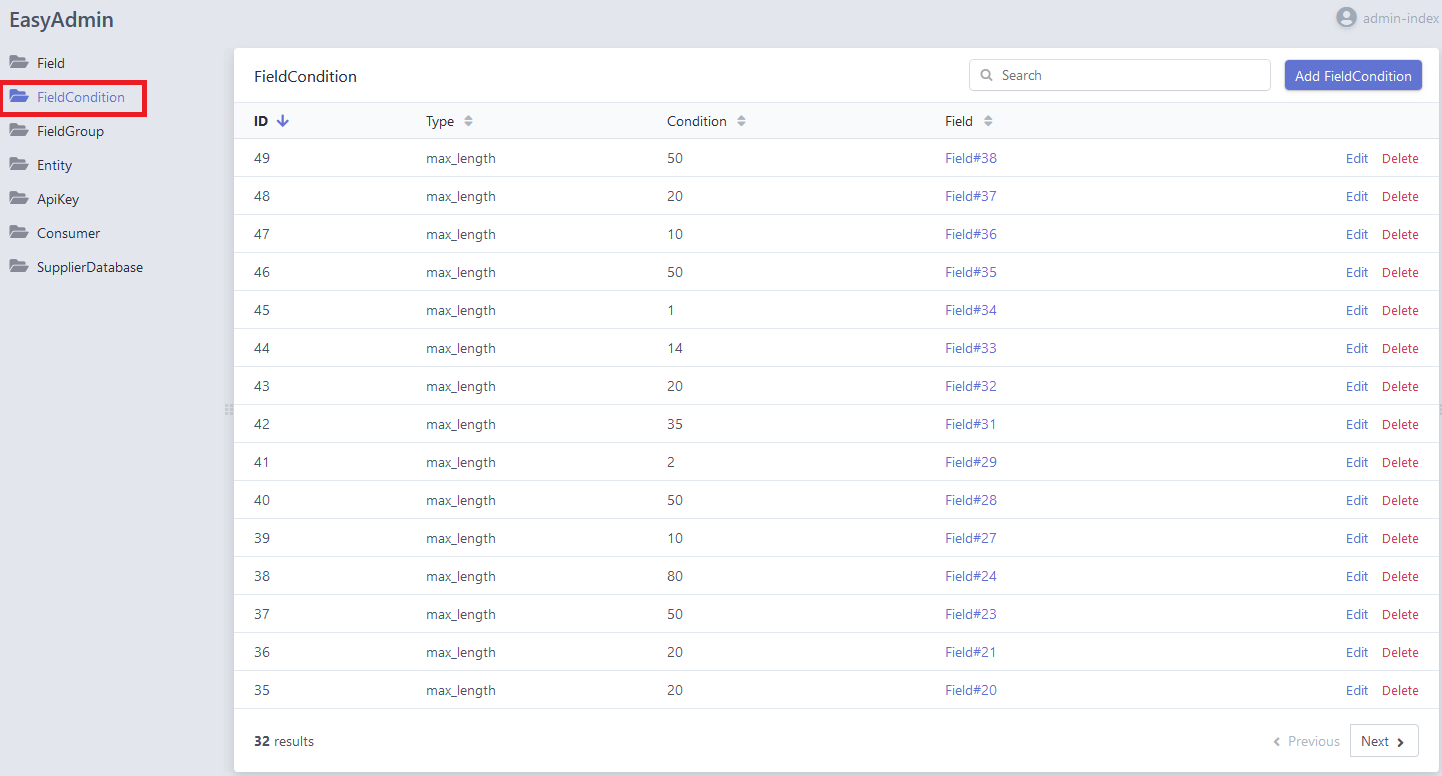Click the magnifier icon in search box

(x=987, y=75)
